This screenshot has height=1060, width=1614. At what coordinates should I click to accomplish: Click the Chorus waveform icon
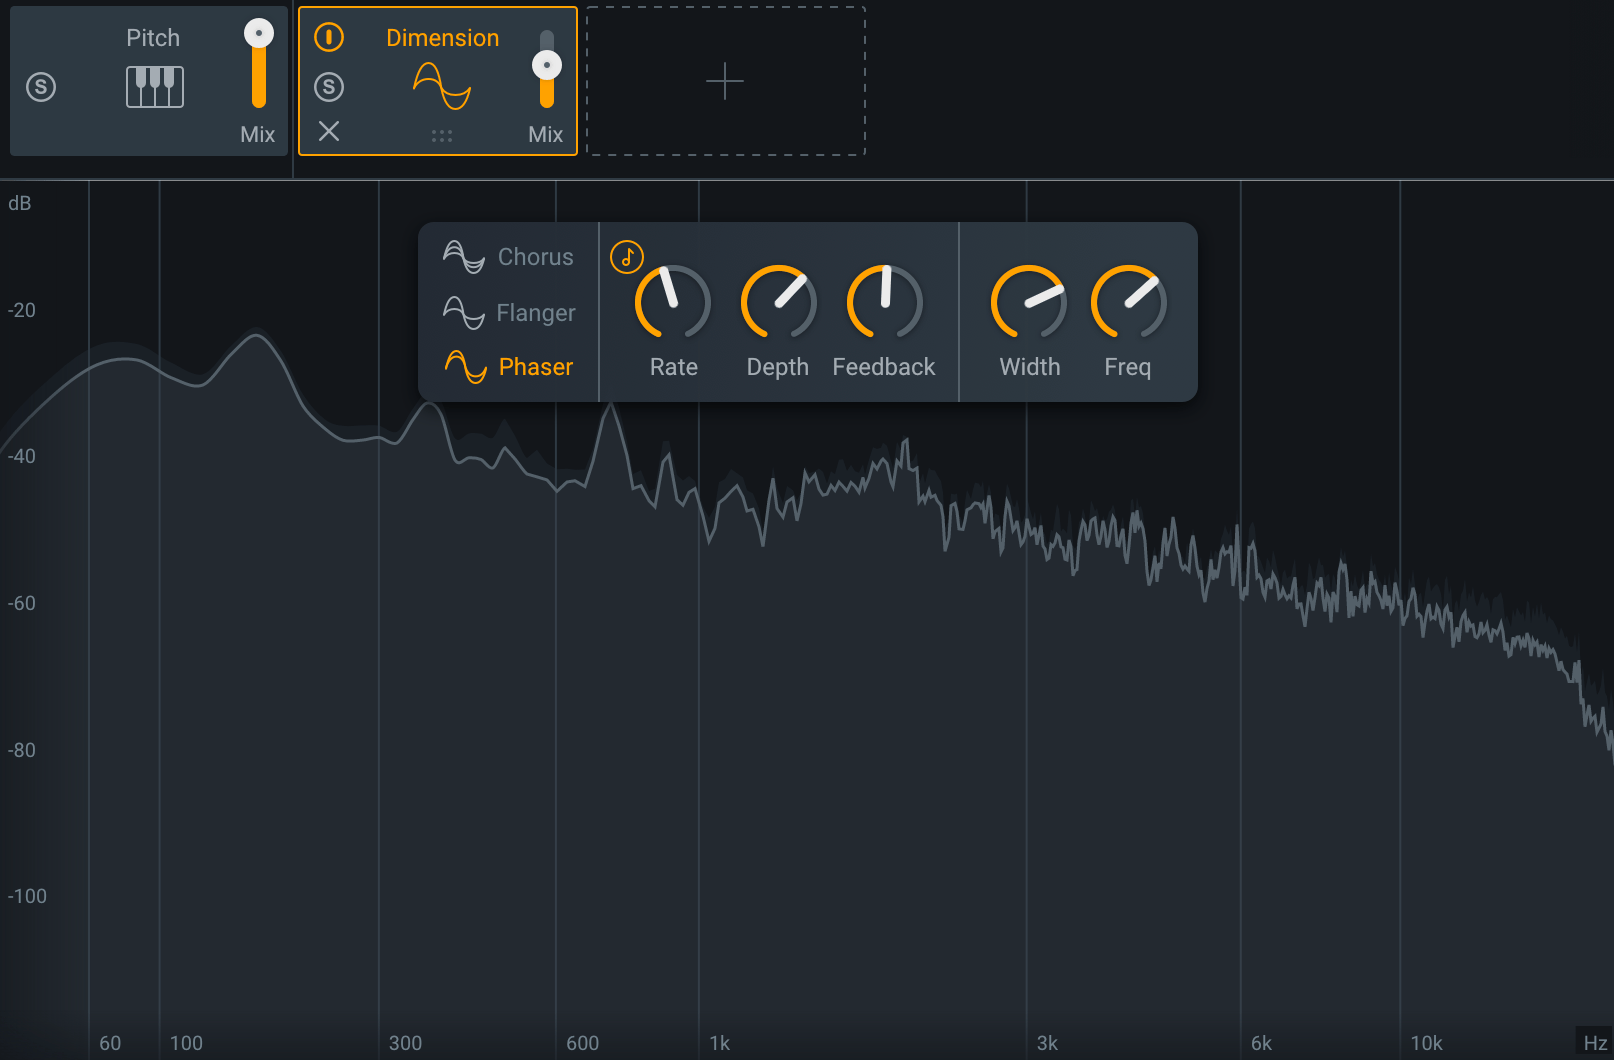point(464,257)
